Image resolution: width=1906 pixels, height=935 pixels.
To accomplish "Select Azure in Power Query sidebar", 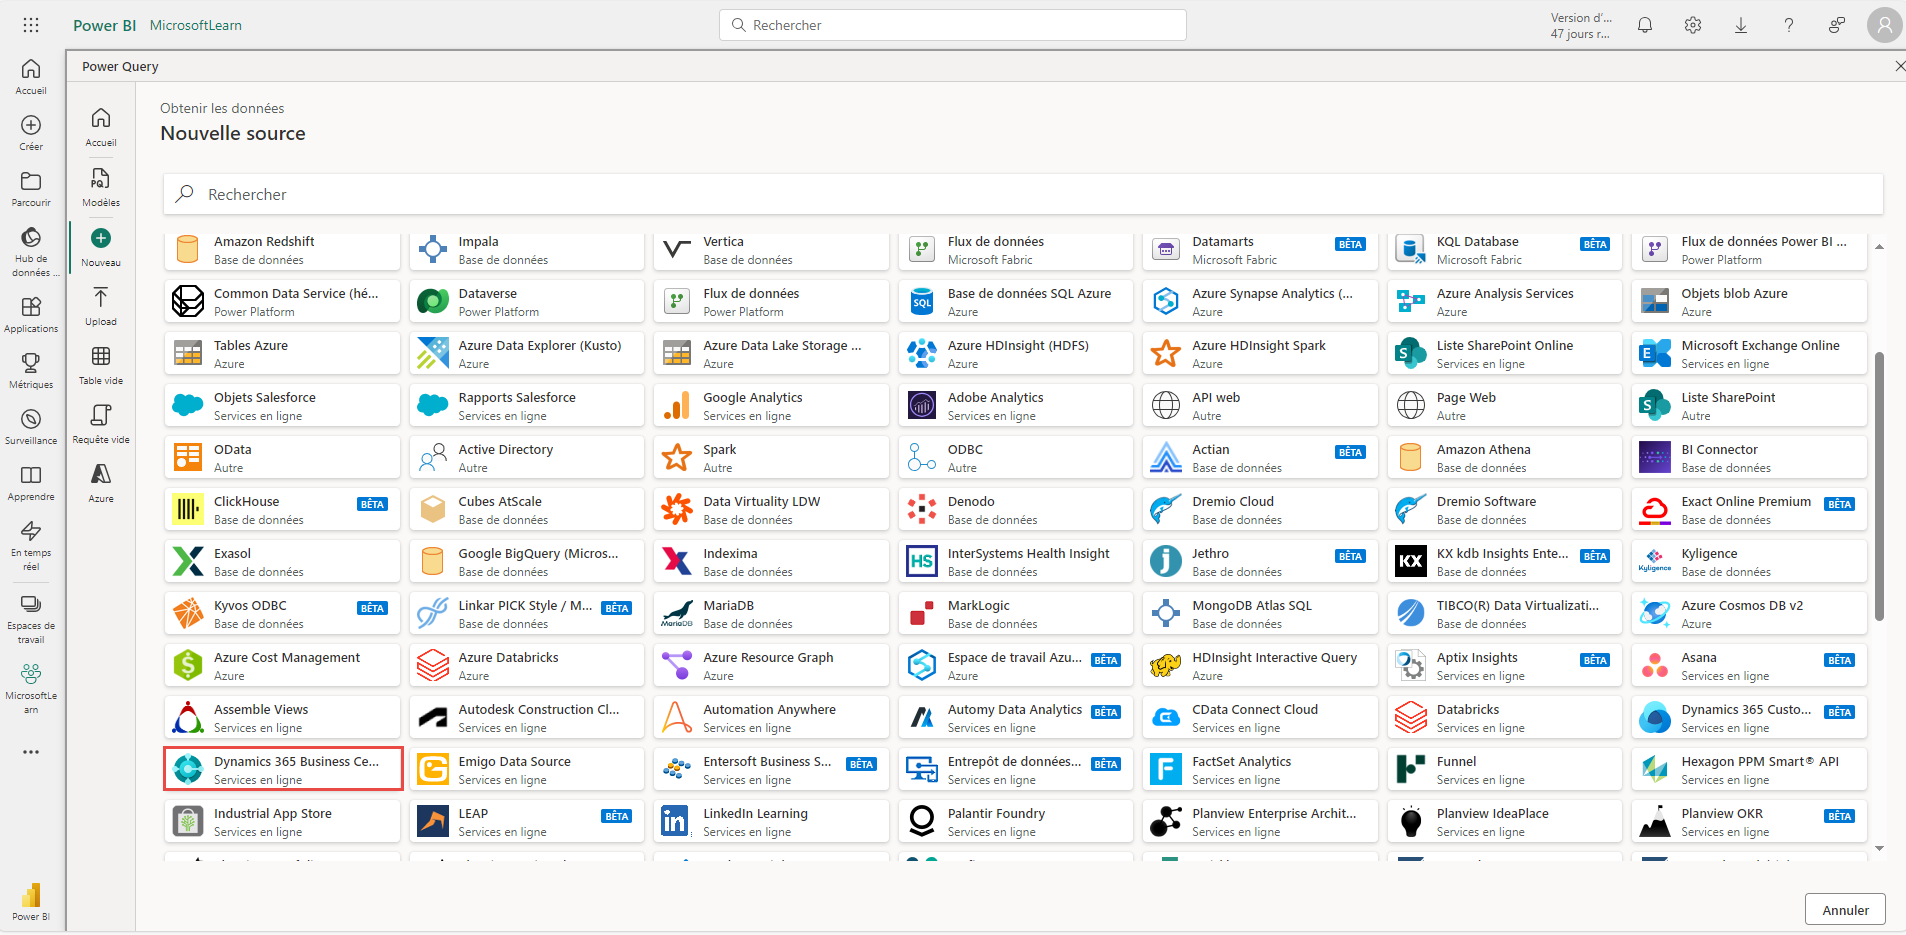I will point(101,484).
